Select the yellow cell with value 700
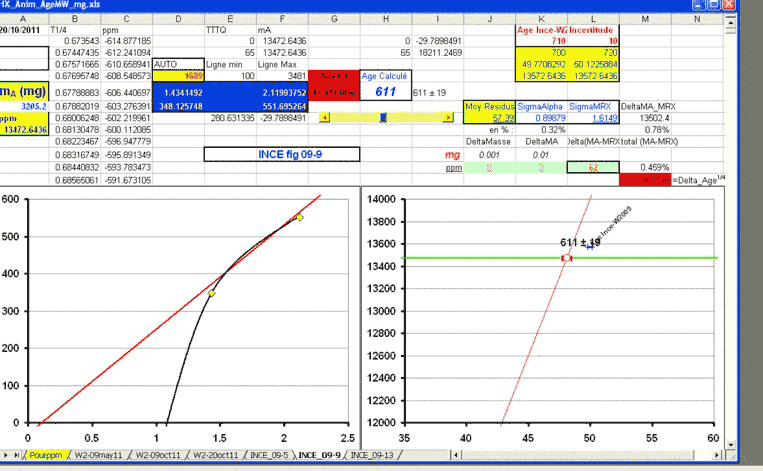The image size is (763, 471). click(541, 53)
